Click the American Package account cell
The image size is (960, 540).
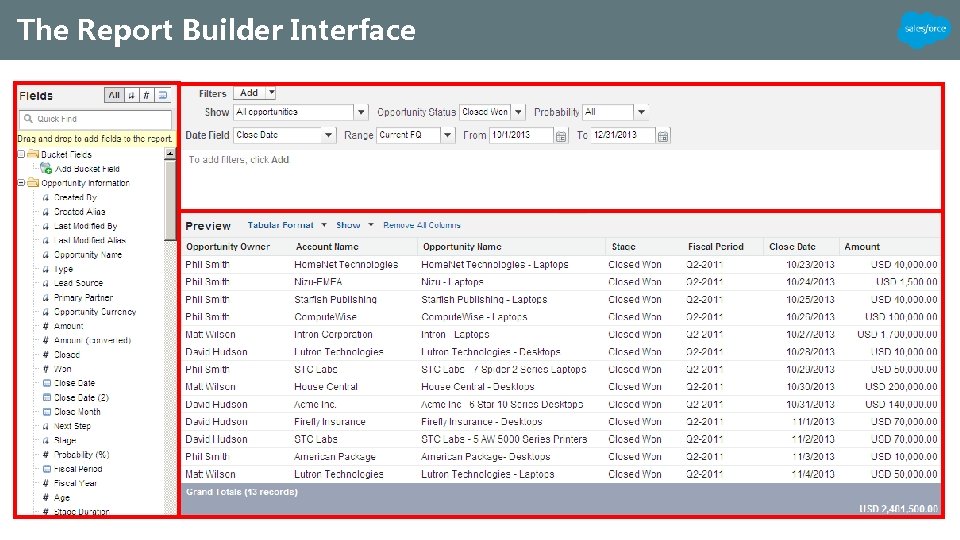(335, 457)
